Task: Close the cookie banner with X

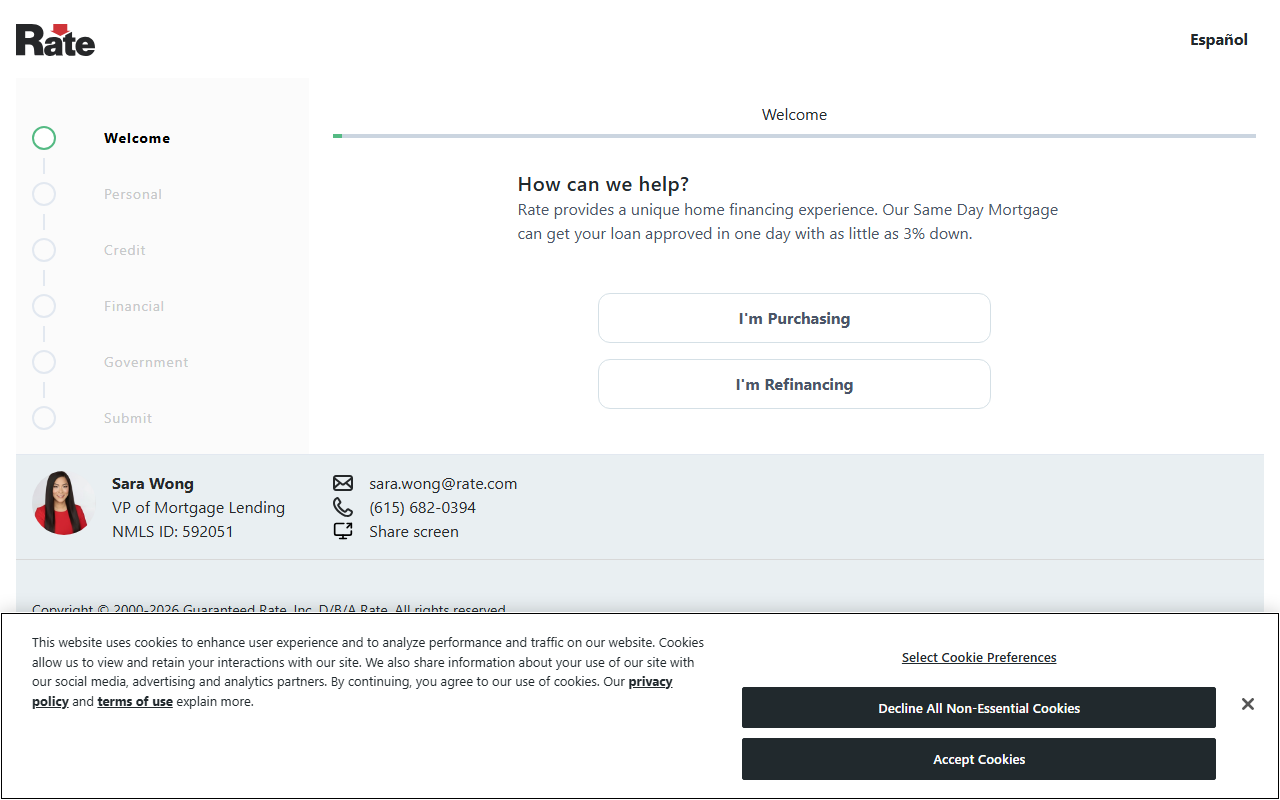Action: click(x=1248, y=704)
